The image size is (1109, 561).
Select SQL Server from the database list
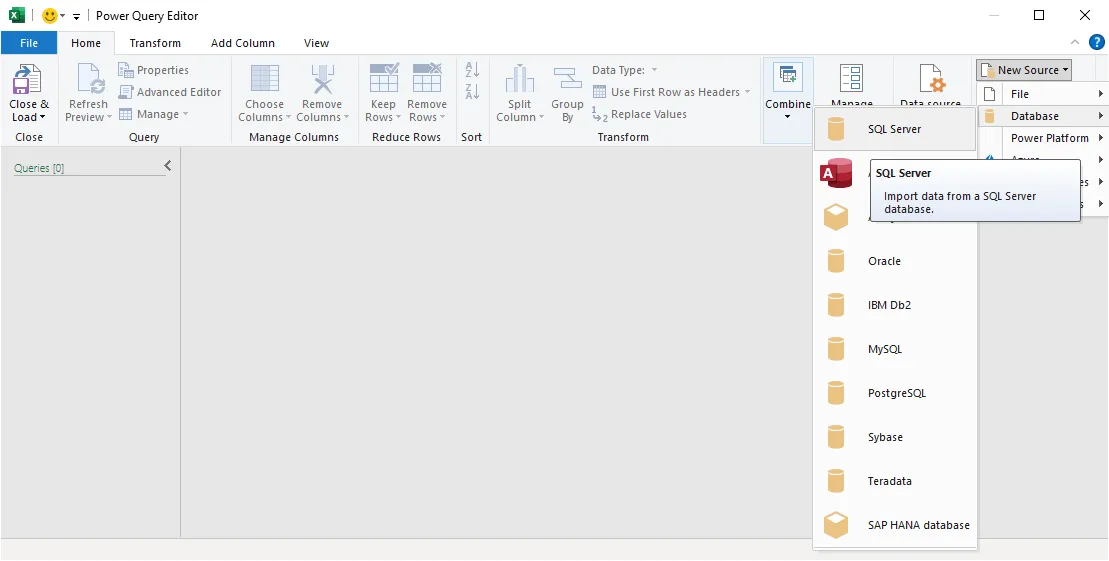(894, 129)
